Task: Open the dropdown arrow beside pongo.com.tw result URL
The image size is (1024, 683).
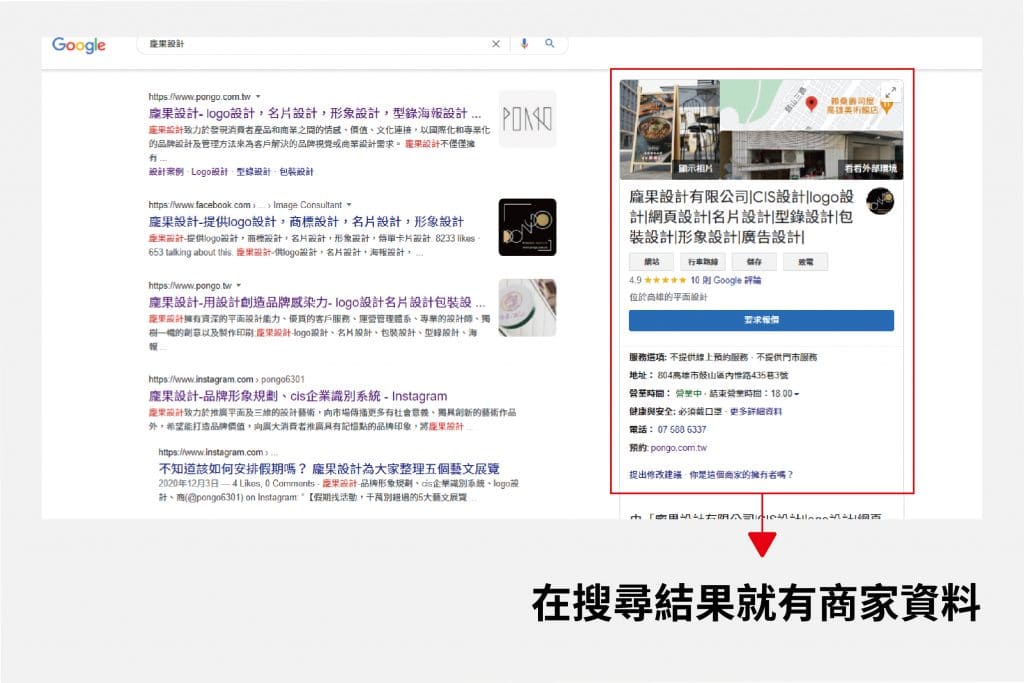Action: [x=257, y=96]
